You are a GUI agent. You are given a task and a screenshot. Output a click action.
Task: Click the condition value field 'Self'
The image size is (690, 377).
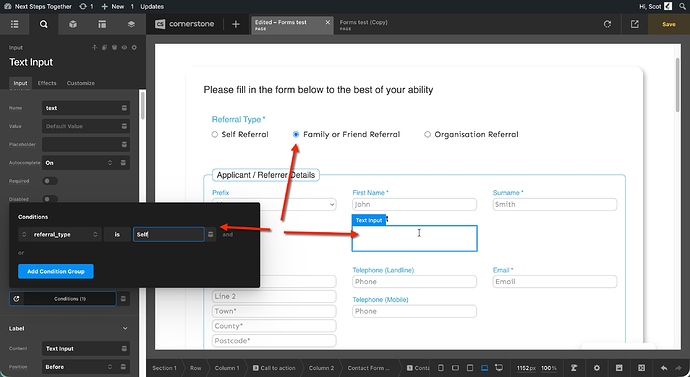169,234
